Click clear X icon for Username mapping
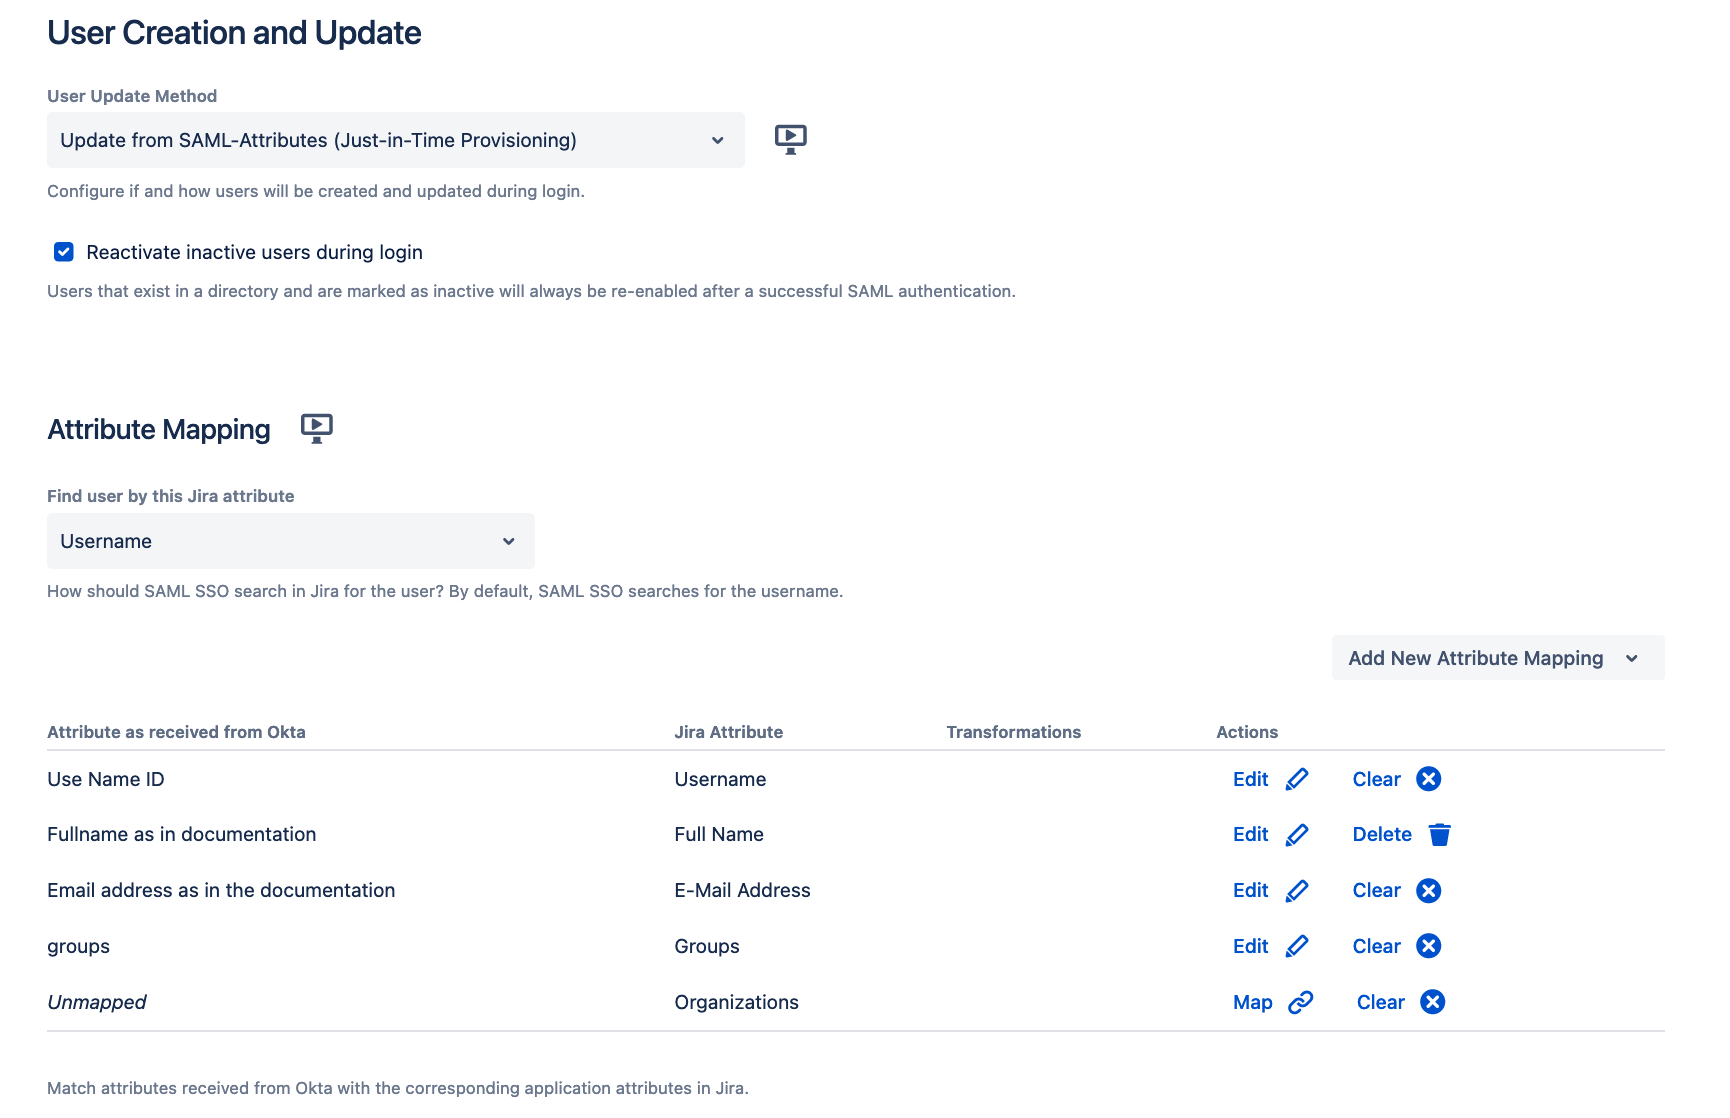The width and height of the screenshot is (1730, 1118). click(x=1428, y=779)
